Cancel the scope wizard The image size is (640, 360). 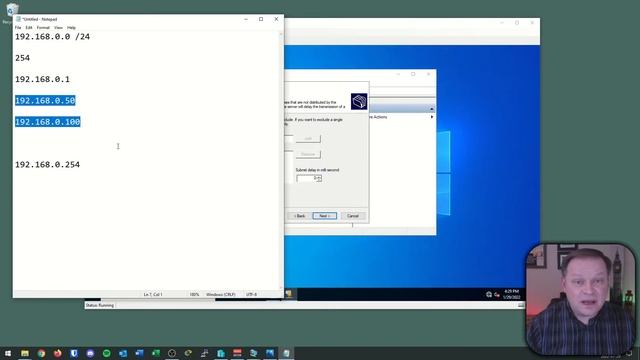coord(353,216)
